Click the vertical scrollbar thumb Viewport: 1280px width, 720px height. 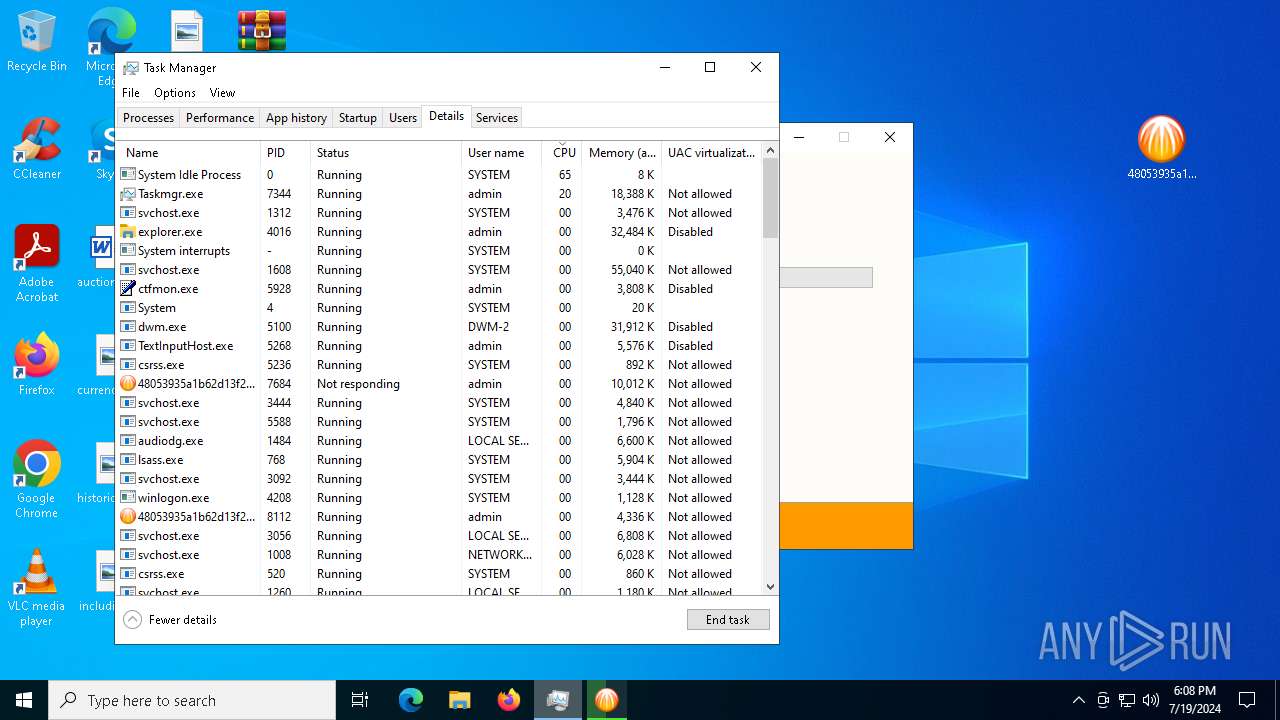coord(770,198)
